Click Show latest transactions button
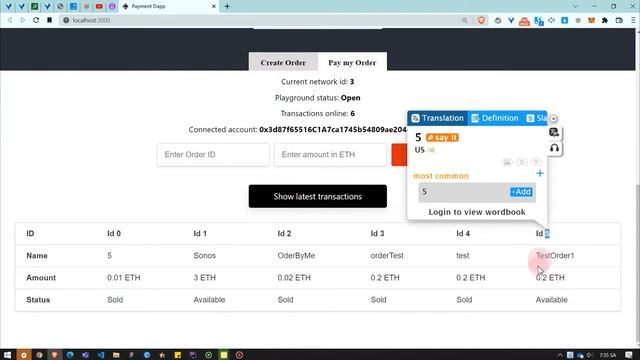The image size is (640, 360). click(318, 196)
